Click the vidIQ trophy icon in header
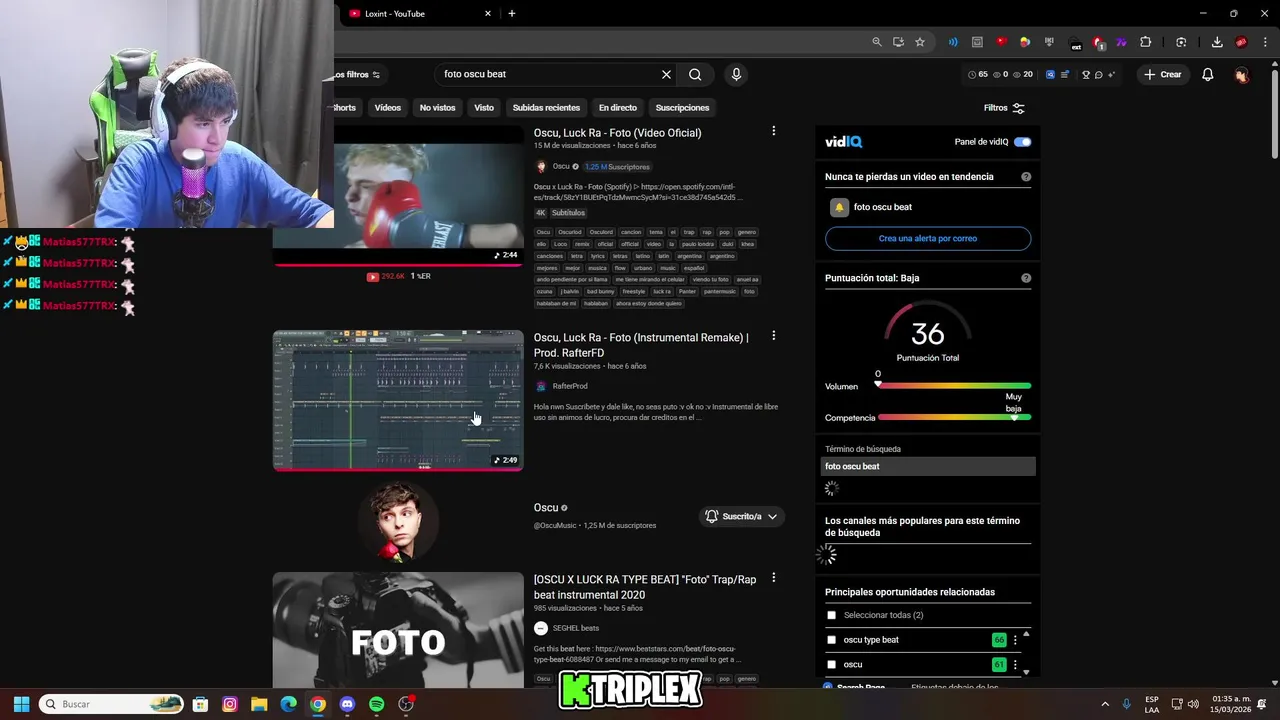The image size is (1280, 720). point(1086,75)
